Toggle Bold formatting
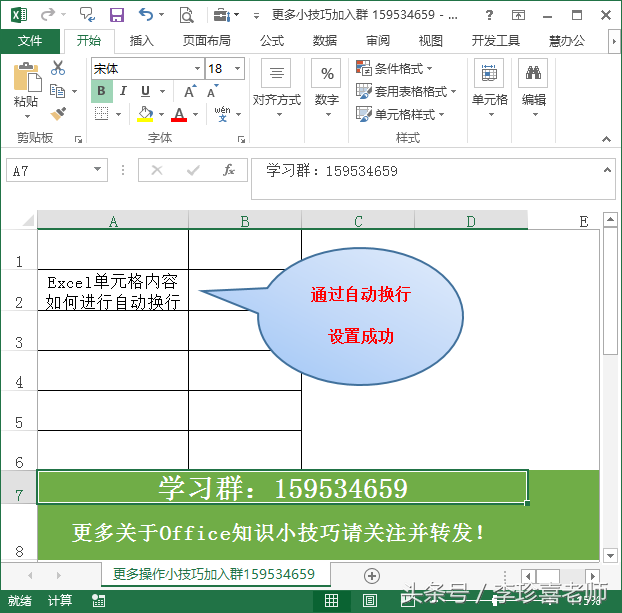This screenshot has width=622, height=613. 102,91
